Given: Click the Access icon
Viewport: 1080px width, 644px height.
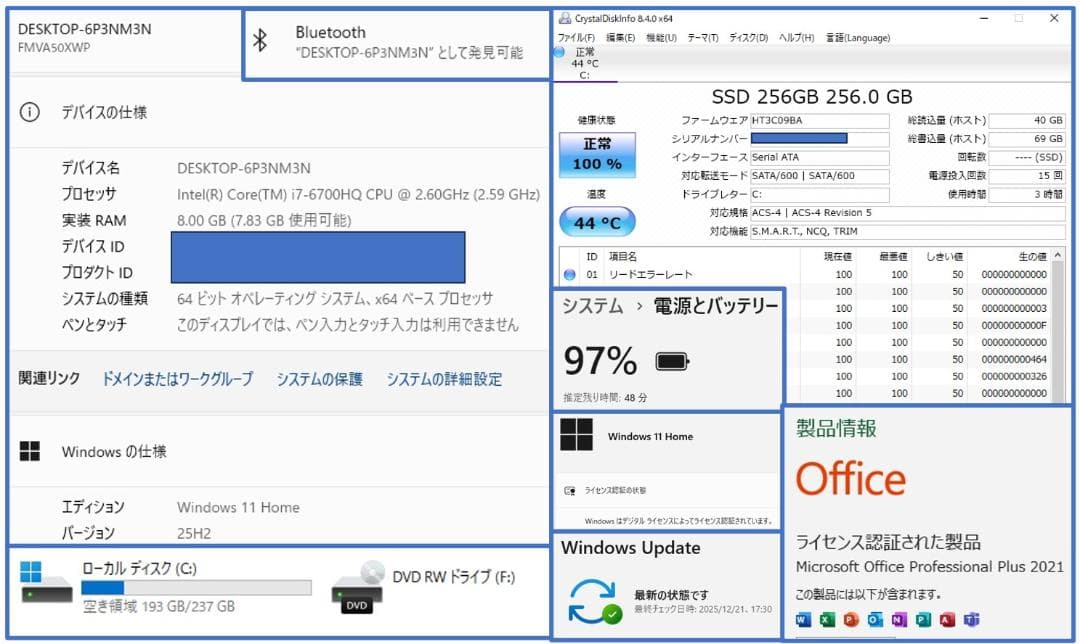Looking at the screenshot, I should pyautogui.click(x=946, y=619).
